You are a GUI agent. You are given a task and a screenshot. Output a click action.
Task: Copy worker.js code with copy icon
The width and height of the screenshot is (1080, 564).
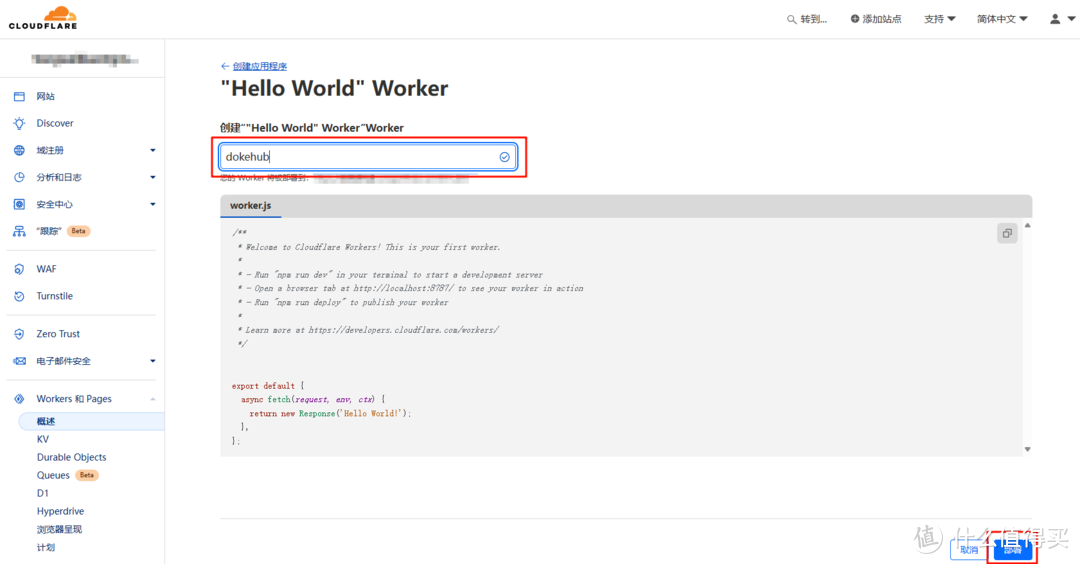(x=1007, y=233)
